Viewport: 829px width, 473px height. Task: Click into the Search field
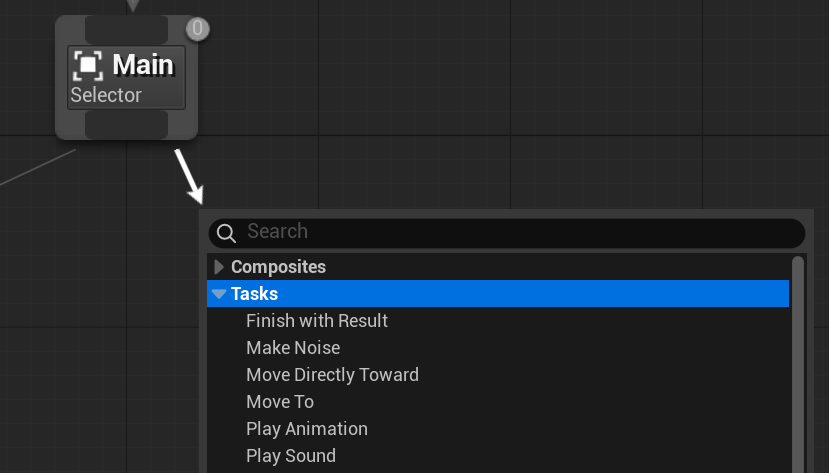point(507,233)
